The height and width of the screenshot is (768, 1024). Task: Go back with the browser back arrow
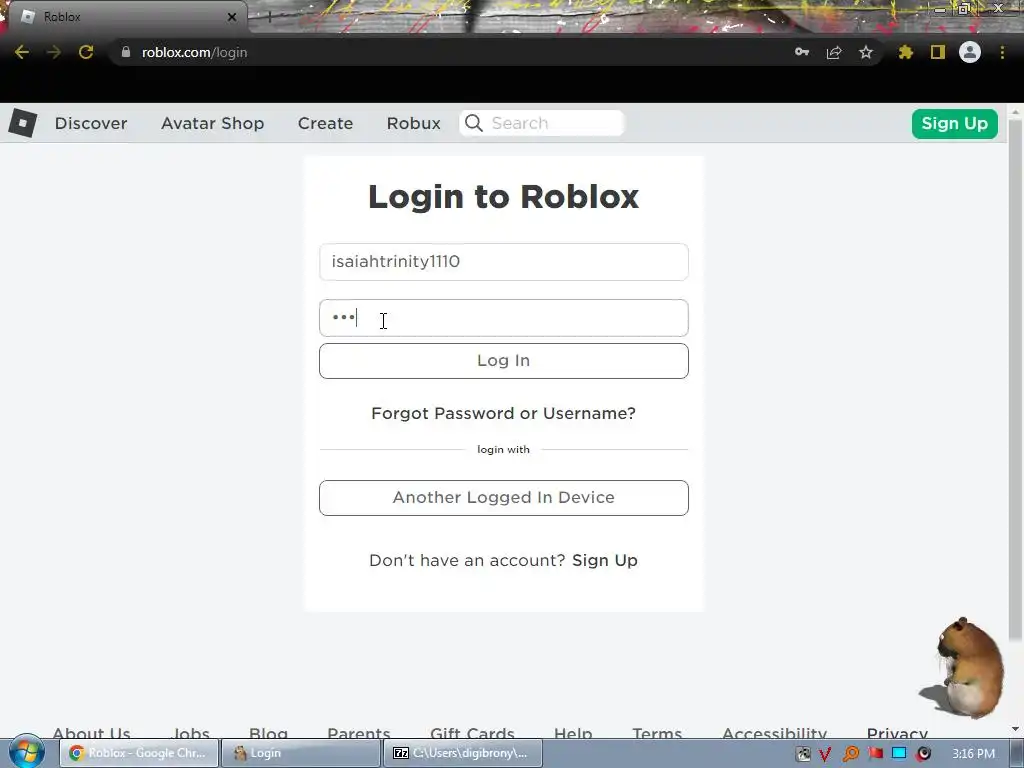click(22, 52)
